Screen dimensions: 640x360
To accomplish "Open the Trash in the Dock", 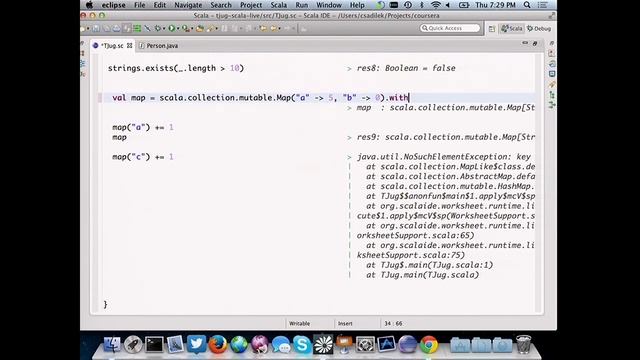I will pyautogui.click(x=524, y=344).
